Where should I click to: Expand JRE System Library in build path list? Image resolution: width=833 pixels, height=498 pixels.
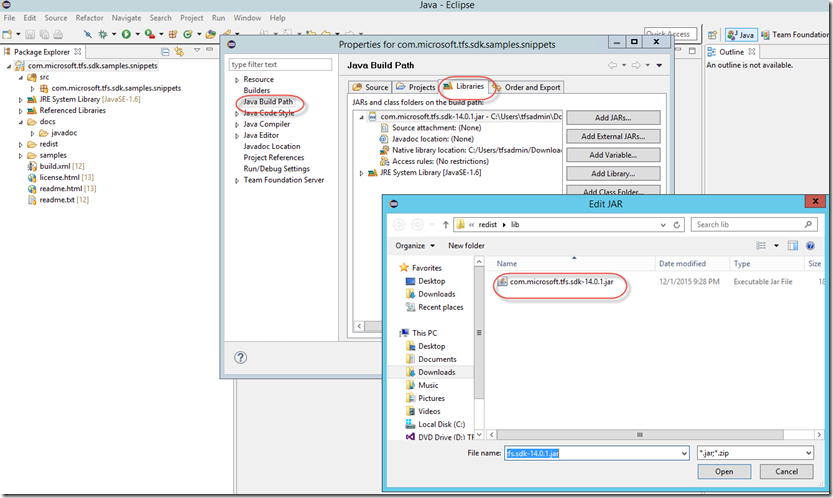click(361, 173)
